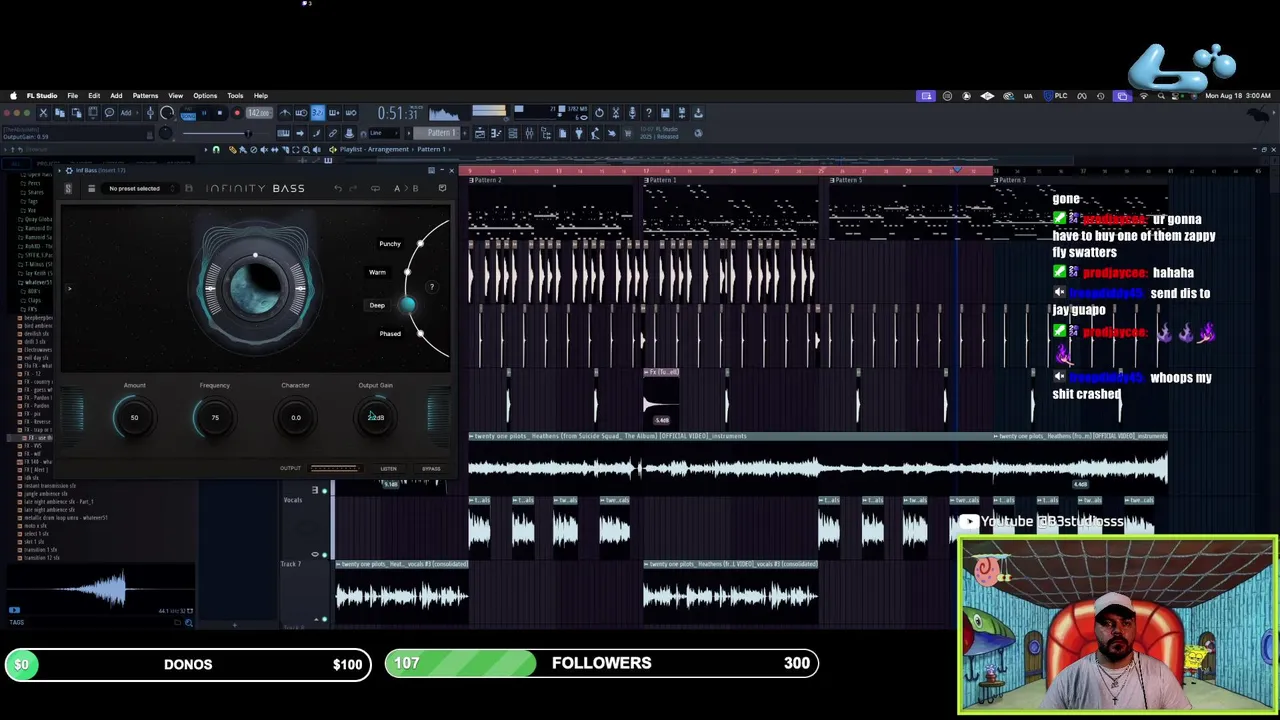Click the microphone recording icon
The height and width of the screenshot is (720, 1280).
[632, 112]
